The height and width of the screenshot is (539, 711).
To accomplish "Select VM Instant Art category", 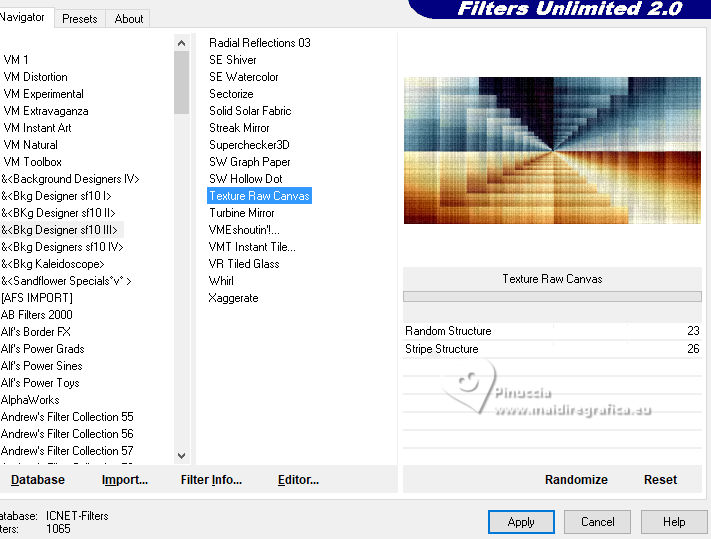I will [x=38, y=128].
